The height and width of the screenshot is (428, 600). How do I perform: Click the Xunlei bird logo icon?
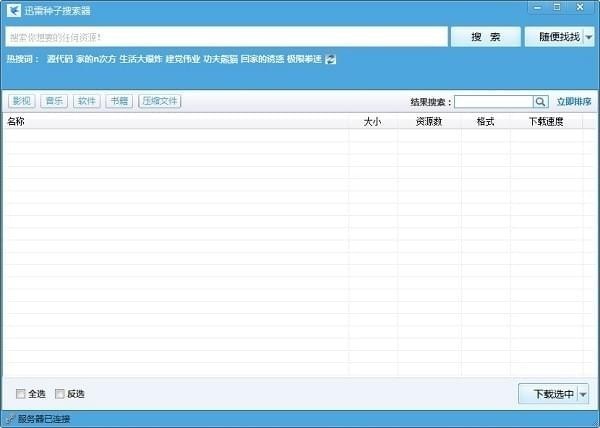[x=14, y=10]
